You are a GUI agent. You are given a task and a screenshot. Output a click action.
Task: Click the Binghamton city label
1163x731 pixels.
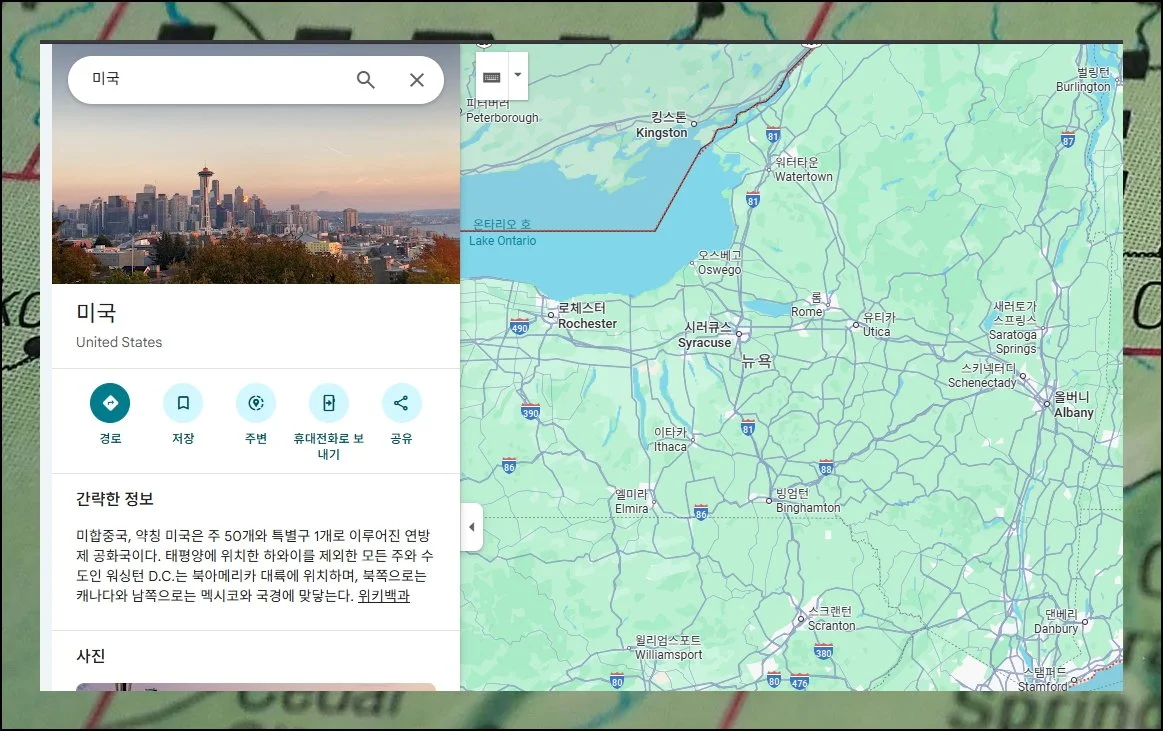pyautogui.click(x=808, y=507)
